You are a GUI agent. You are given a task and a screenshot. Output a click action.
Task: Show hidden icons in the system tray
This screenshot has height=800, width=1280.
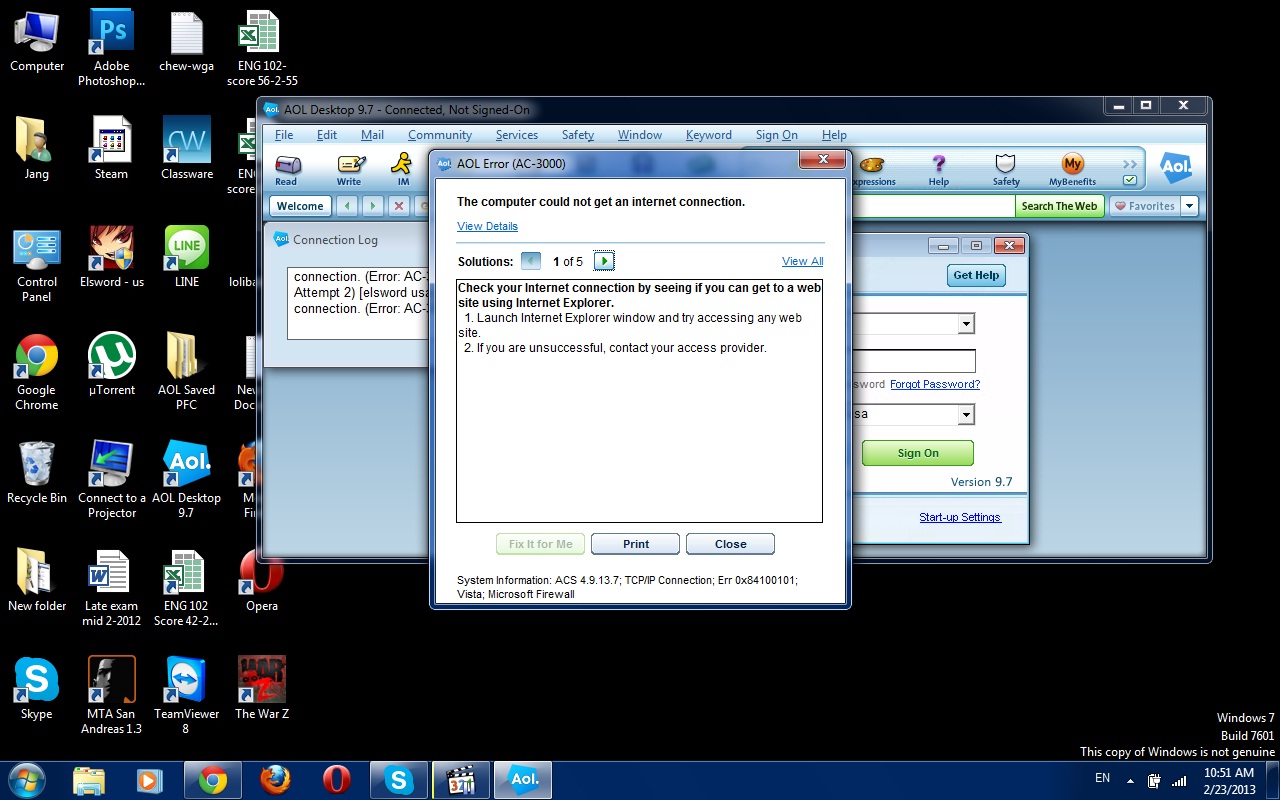pos(1130,780)
